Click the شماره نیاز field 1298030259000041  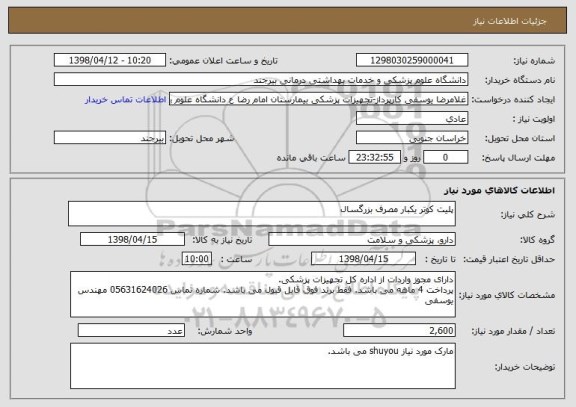pyautogui.click(x=412, y=60)
